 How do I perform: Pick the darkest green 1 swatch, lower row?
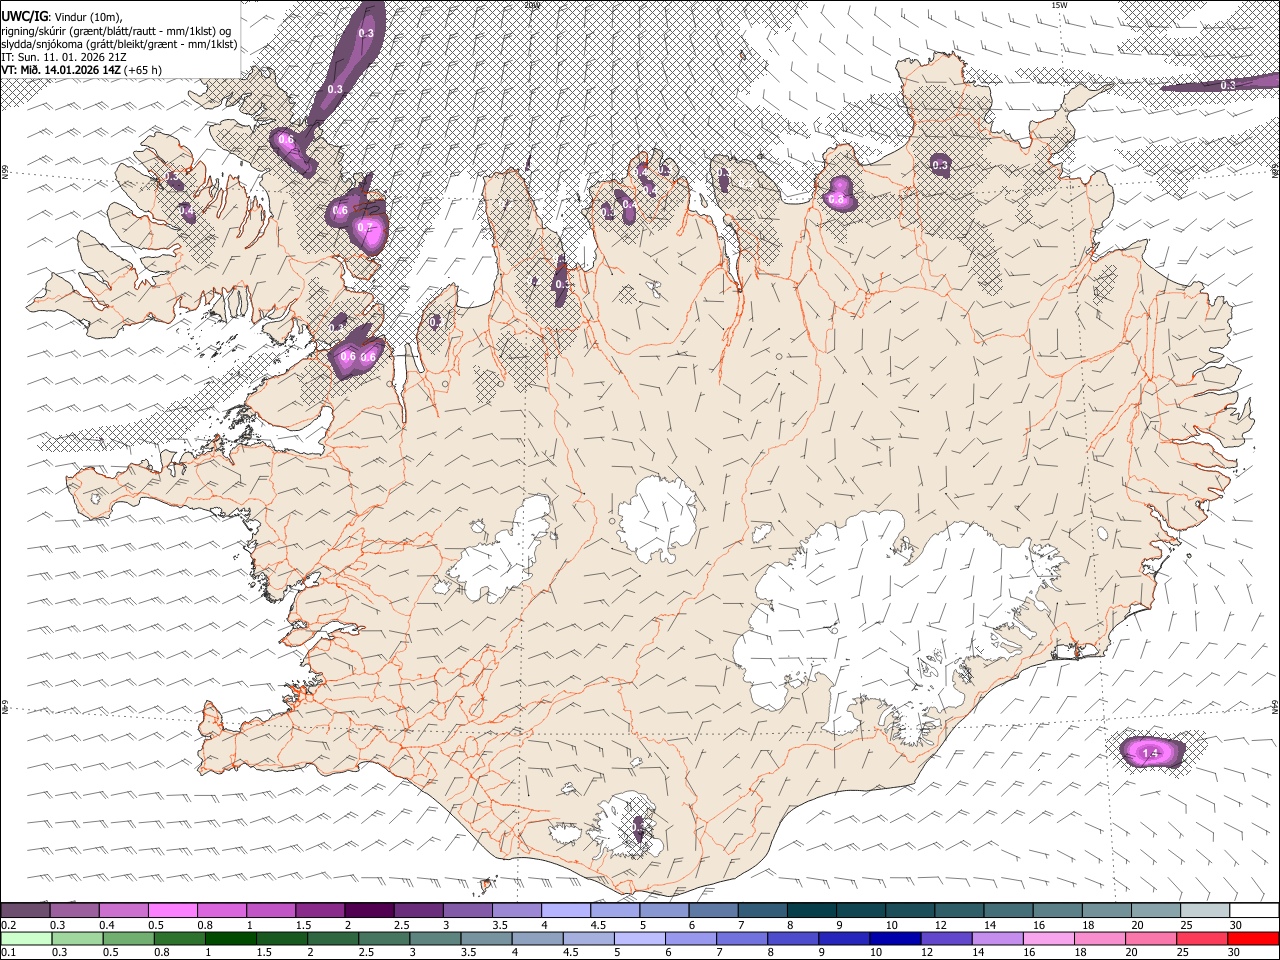[230, 939]
